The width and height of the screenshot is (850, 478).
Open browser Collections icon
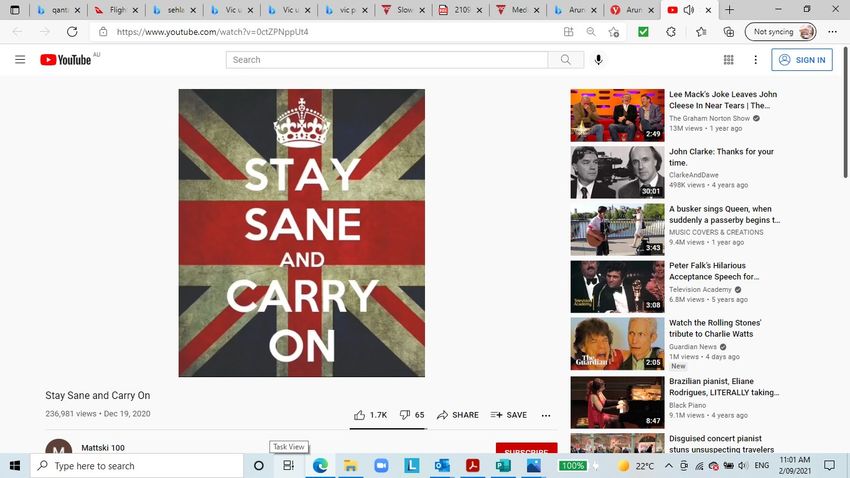[x=729, y=32]
